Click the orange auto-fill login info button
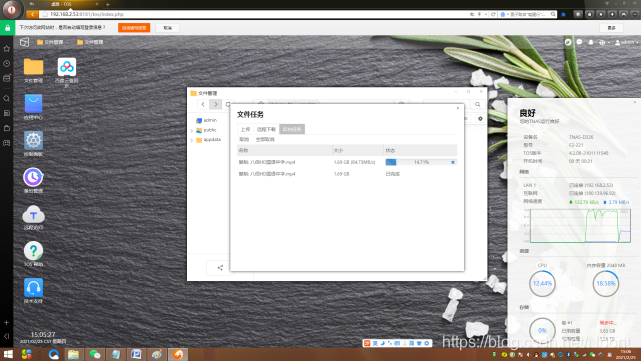The width and height of the screenshot is (641, 361). [134, 28]
